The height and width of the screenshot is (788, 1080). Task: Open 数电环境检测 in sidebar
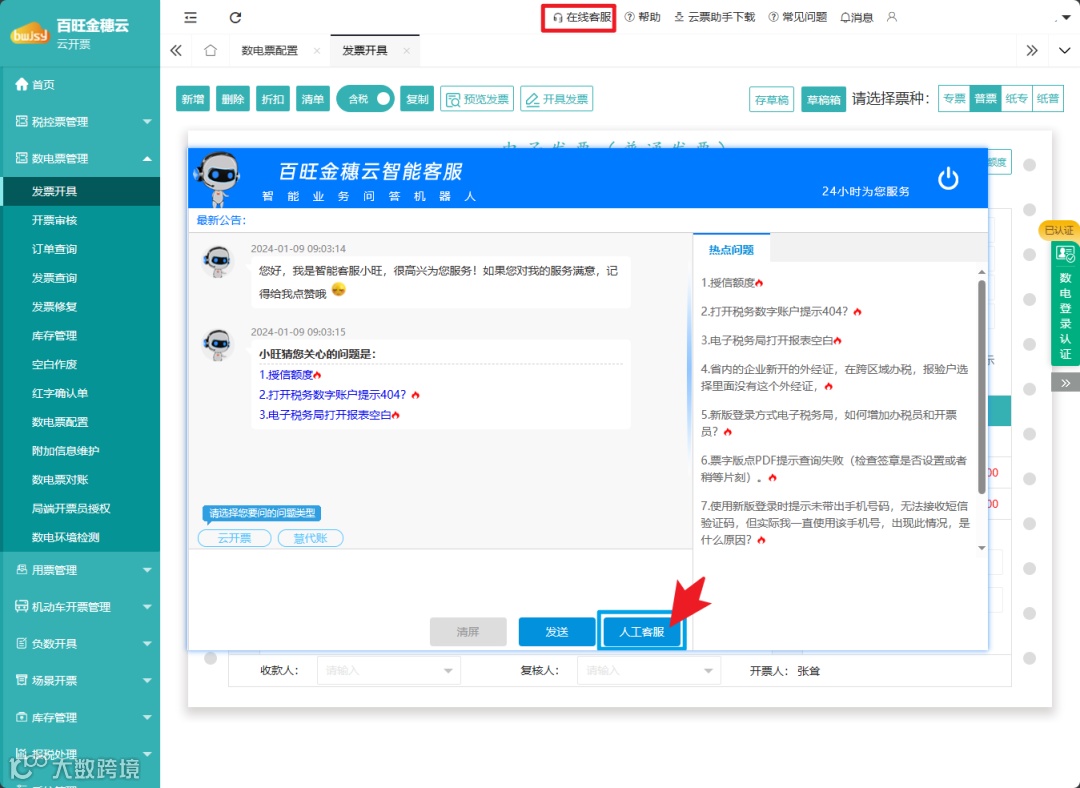pos(80,537)
